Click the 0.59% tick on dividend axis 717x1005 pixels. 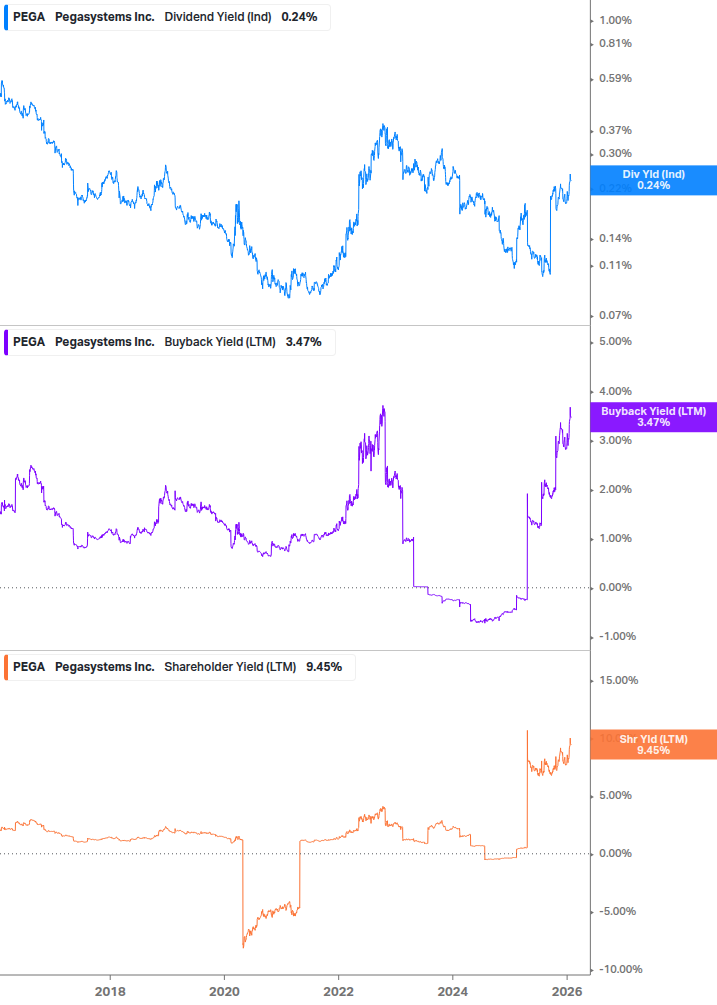click(615, 79)
